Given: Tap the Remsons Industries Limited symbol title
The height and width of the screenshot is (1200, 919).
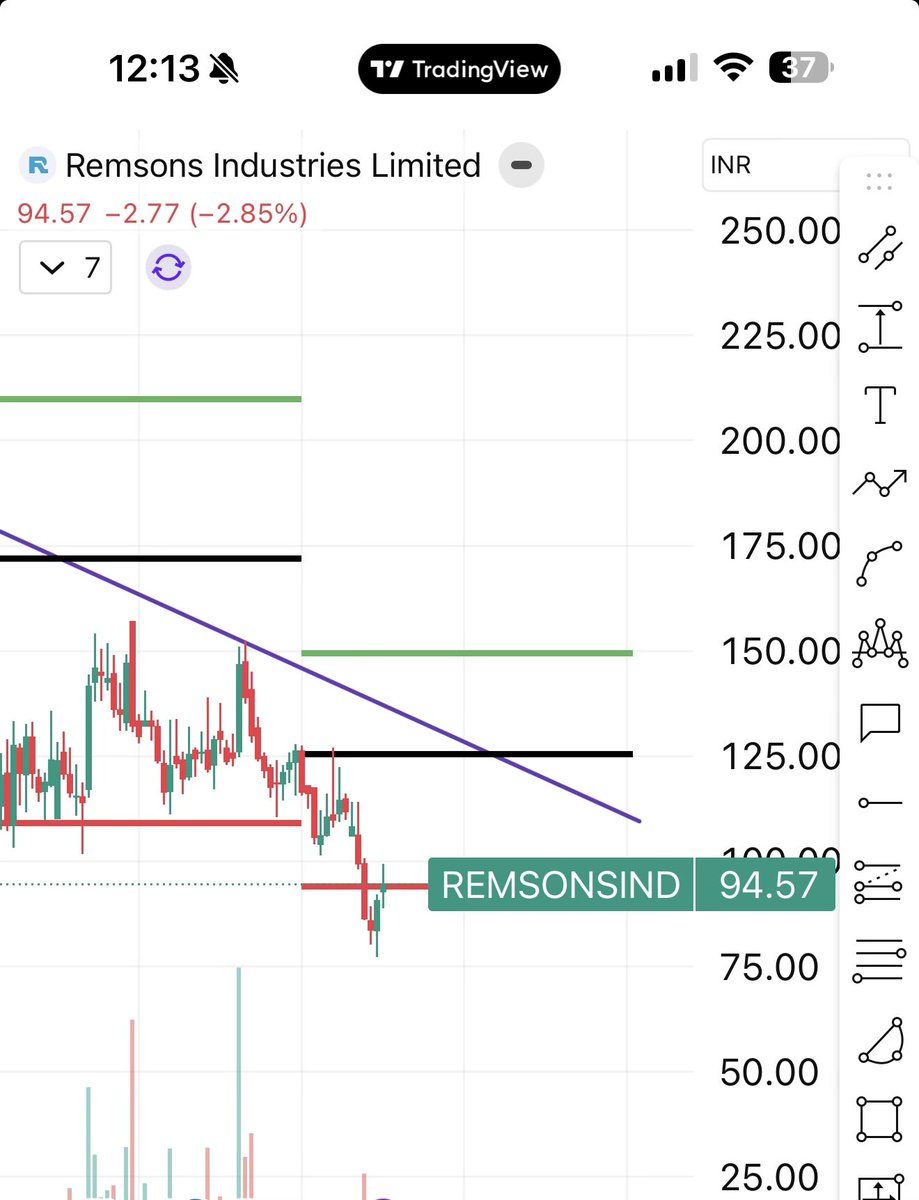Looking at the screenshot, I should pyautogui.click(x=273, y=165).
